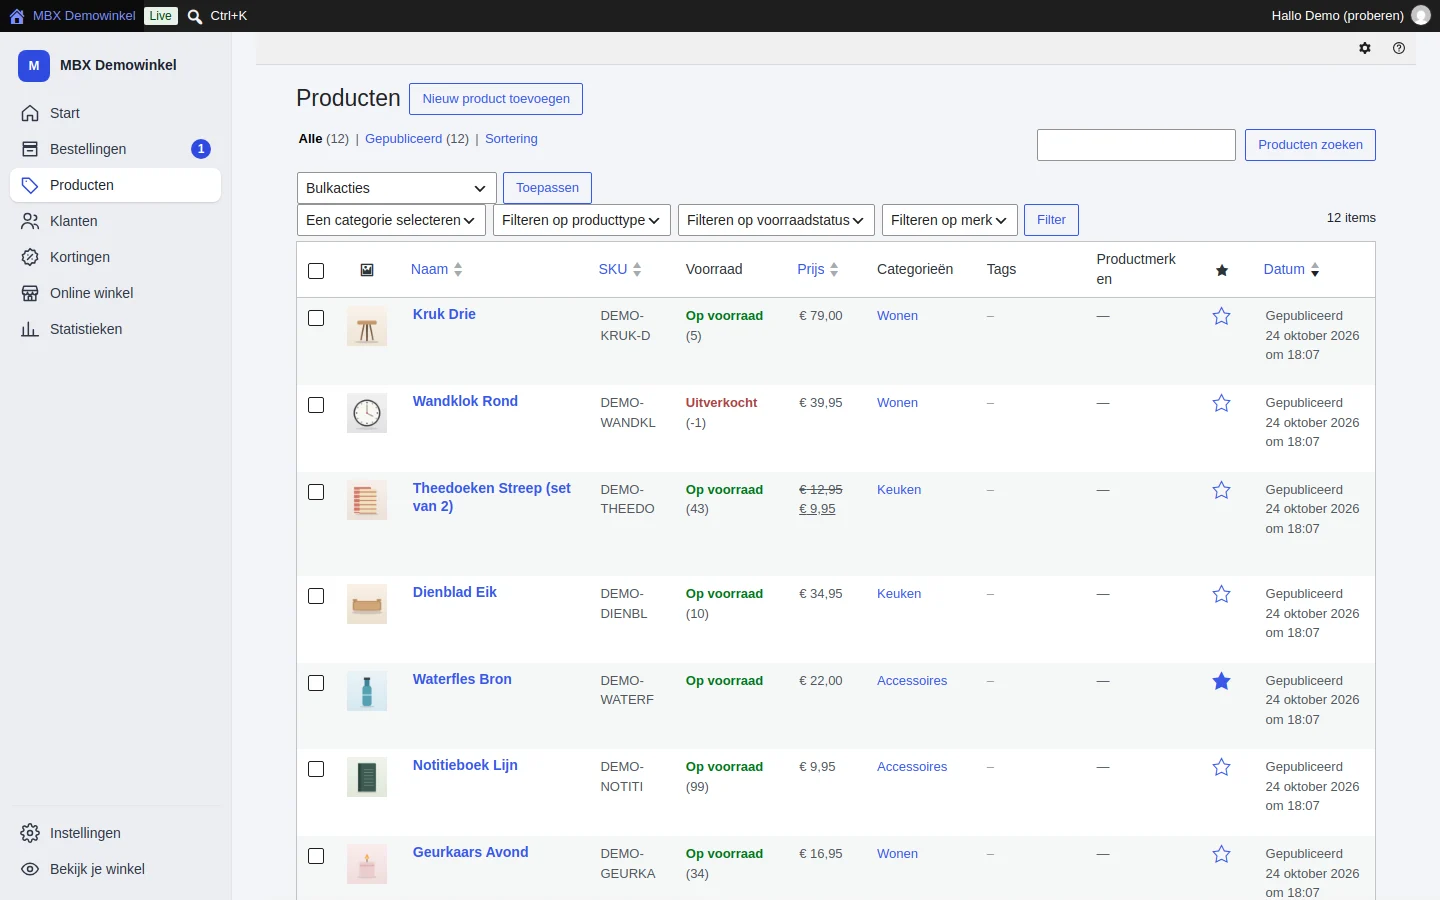The width and height of the screenshot is (1440, 900).
Task: Open Instellingen at sidebar bottom
Action: tap(115, 833)
